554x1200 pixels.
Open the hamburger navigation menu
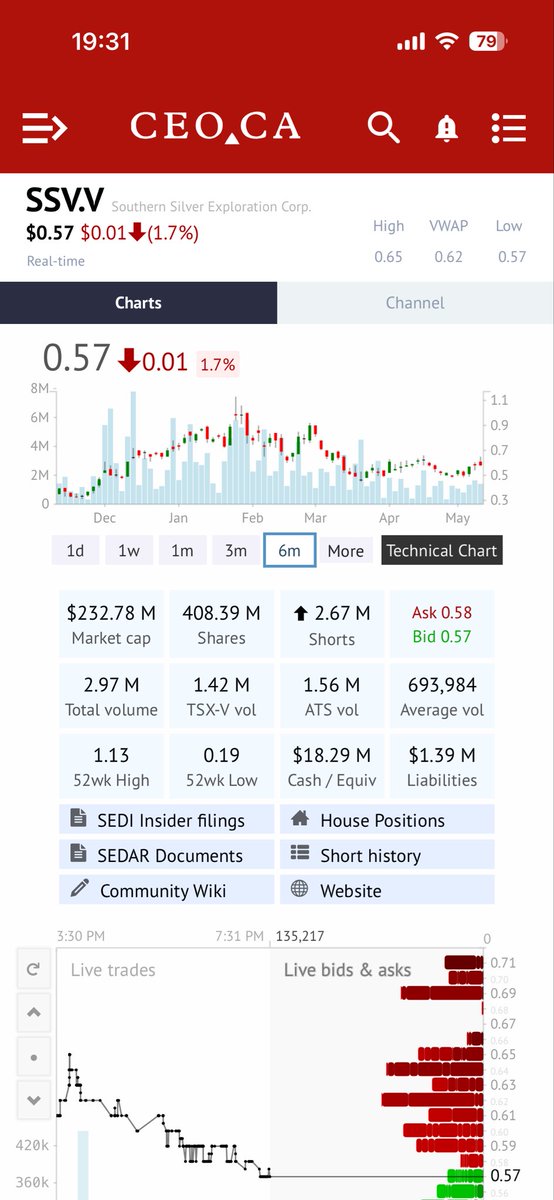(45, 127)
